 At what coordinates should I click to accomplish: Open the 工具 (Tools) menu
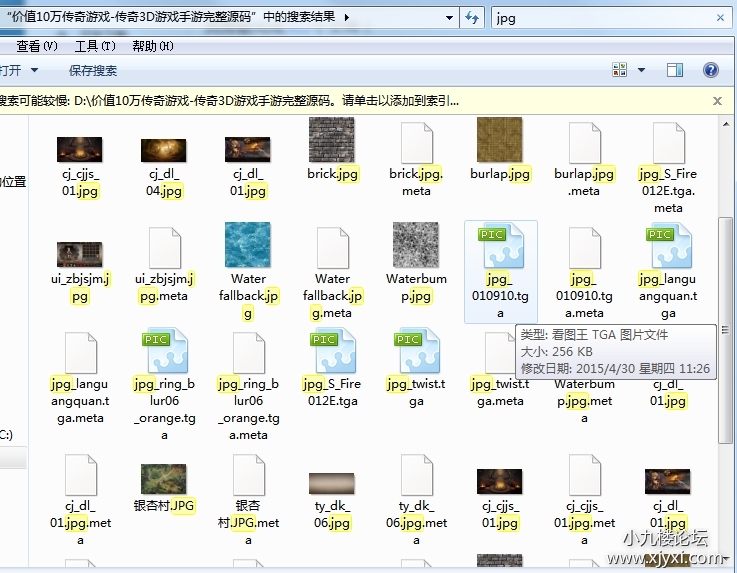[95, 46]
